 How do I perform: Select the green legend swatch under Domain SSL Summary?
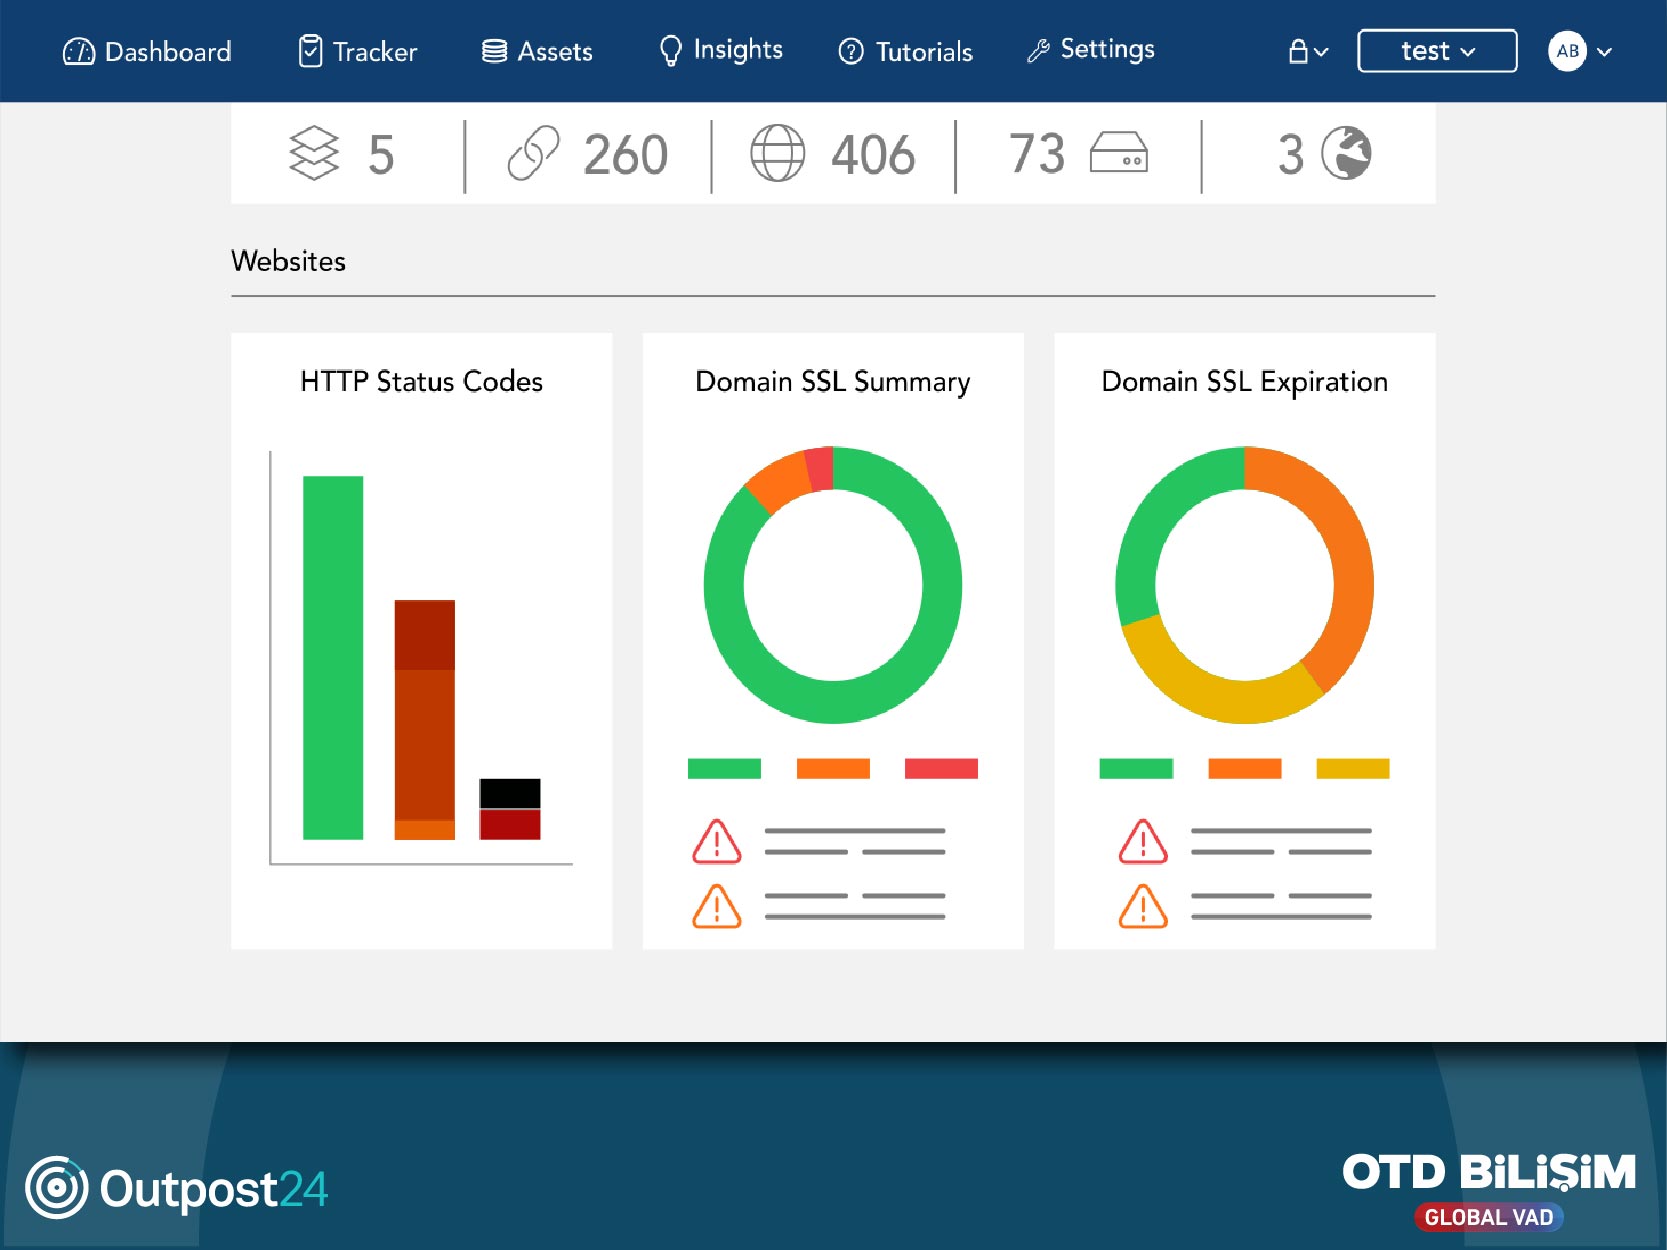click(x=724, y=768)
